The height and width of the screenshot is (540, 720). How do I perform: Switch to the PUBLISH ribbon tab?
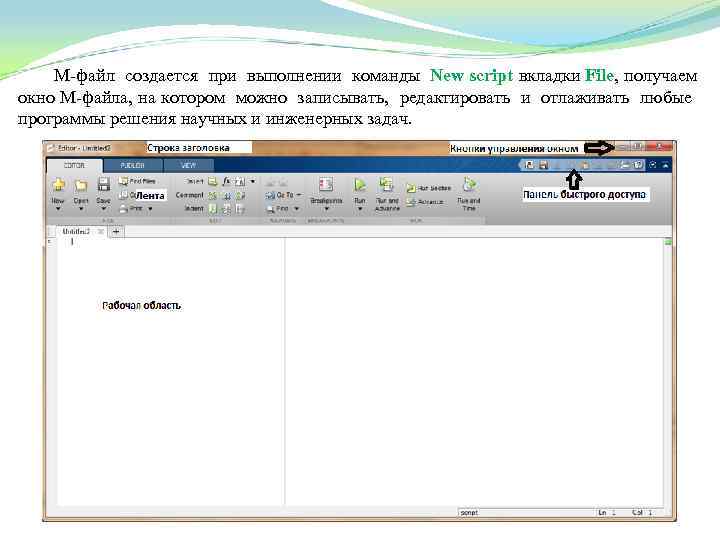click(x=133, y=165)
